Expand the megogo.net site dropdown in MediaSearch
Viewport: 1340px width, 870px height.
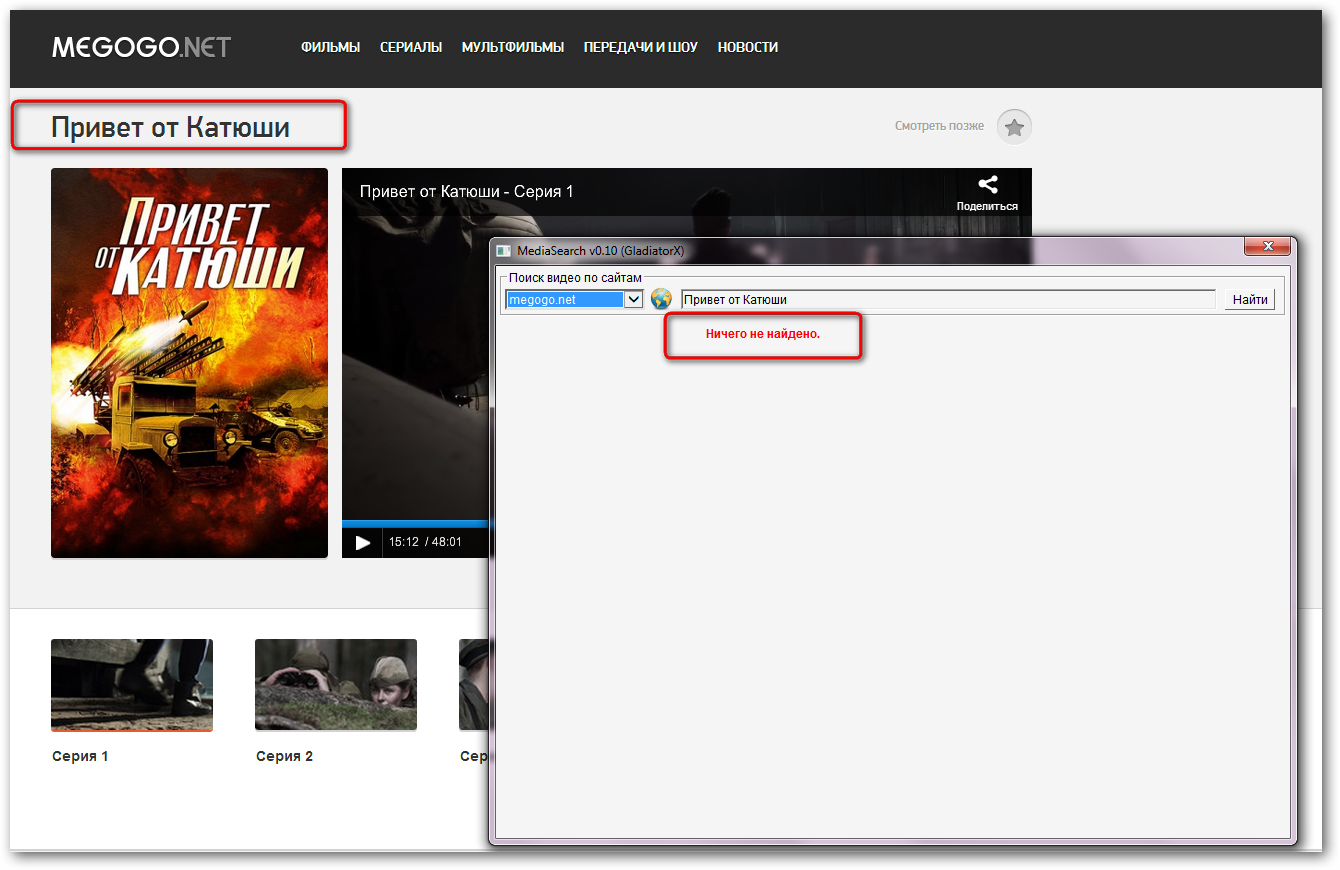pyautogui.click(x=633, y=299)
